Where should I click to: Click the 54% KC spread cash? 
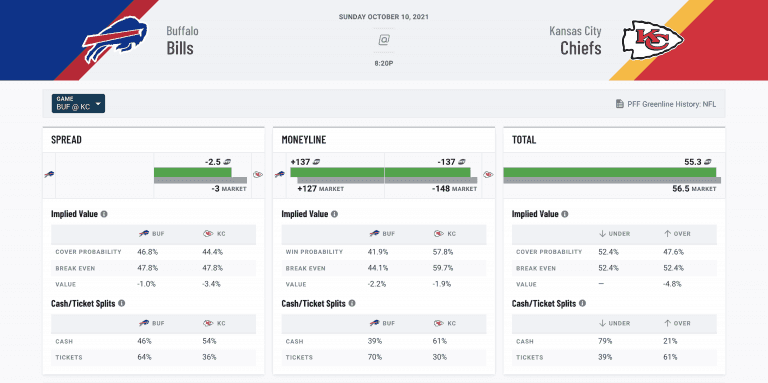(x=209, y=341)
